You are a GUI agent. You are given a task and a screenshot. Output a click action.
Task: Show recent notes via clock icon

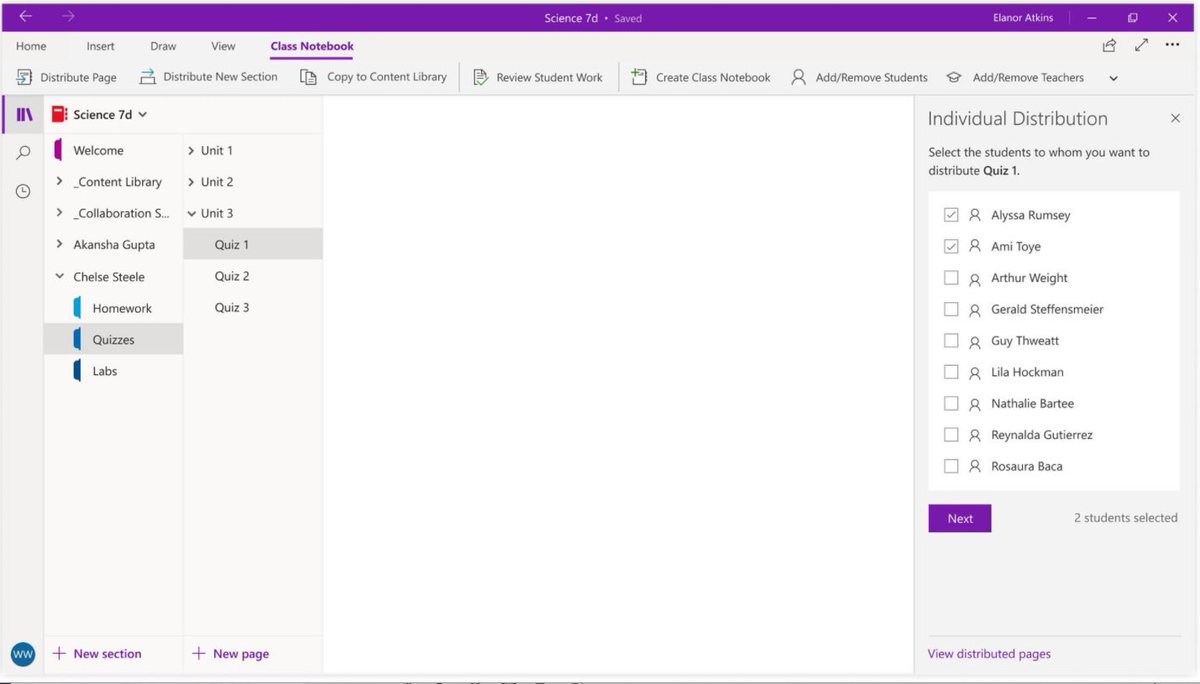coord(23,191)
